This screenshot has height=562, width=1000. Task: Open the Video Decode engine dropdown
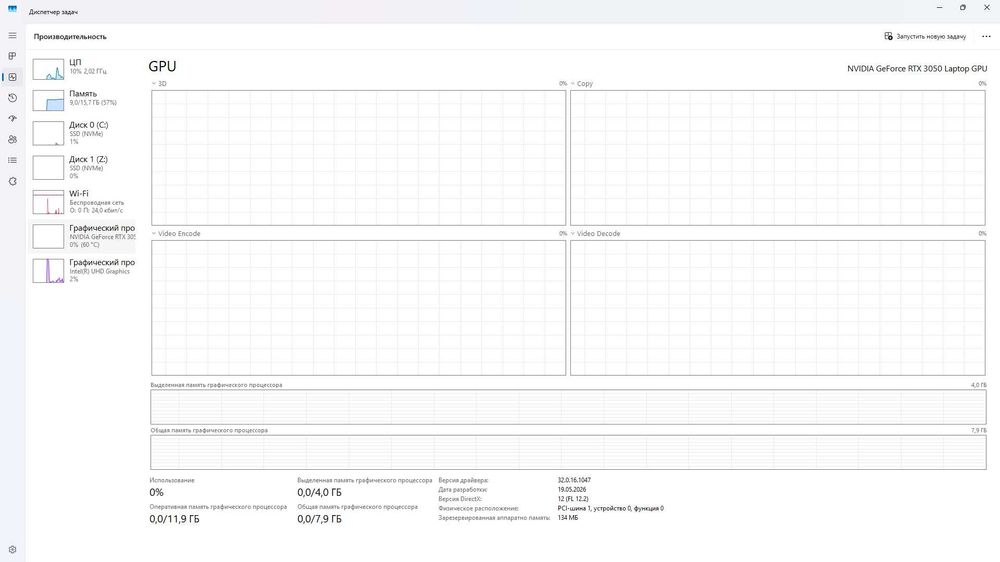pos(595,233)
